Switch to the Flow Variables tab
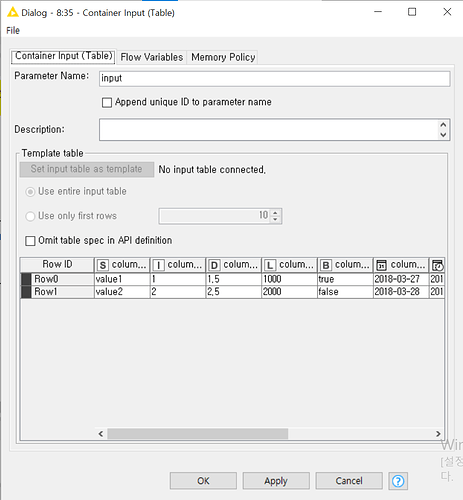Image resolution: width=463 pixels, height=500 pixels. pyautogui.click(x=152, y=57)
